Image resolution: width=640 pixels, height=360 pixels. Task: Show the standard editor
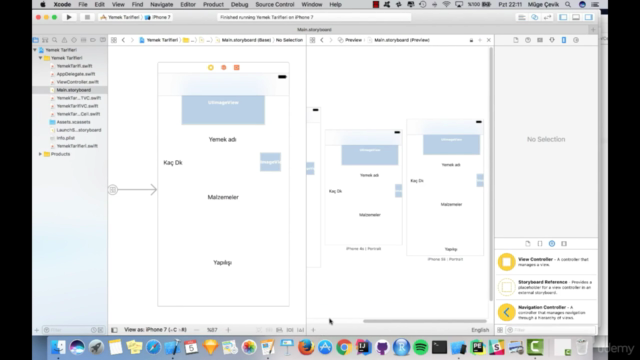(x=522, y=17)
